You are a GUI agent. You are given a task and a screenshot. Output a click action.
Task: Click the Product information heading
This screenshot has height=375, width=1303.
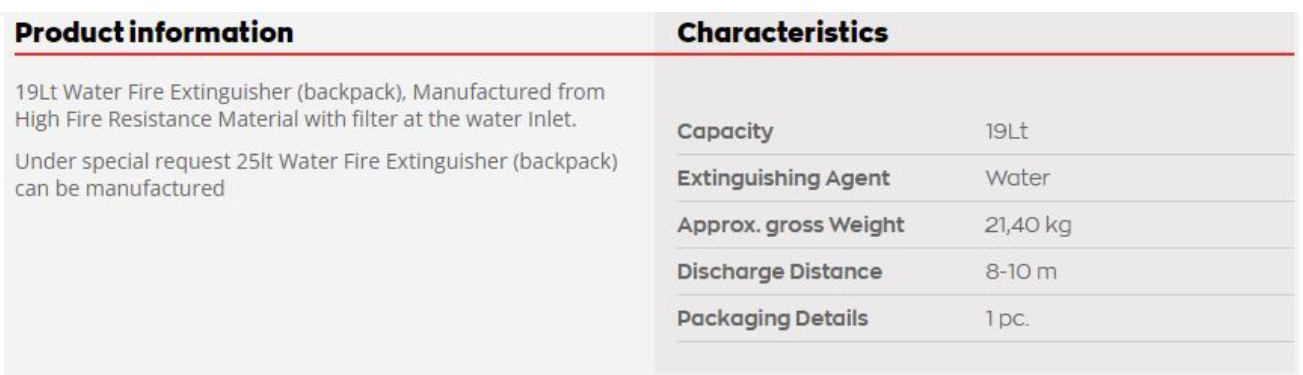155,33
